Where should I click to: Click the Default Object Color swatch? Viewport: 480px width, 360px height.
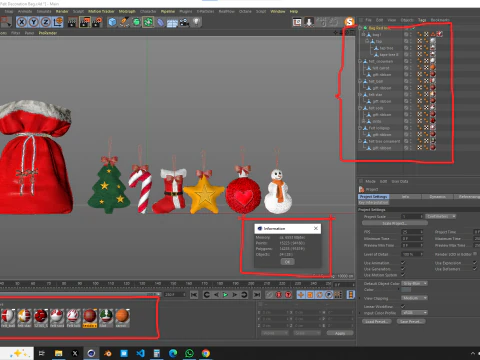tap(406, 290)
